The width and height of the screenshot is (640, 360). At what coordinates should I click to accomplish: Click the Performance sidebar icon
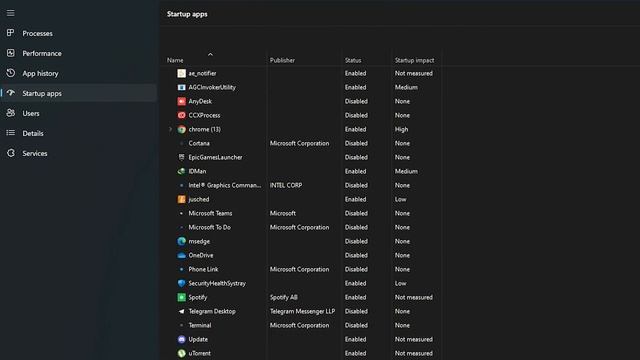point(11,53)
